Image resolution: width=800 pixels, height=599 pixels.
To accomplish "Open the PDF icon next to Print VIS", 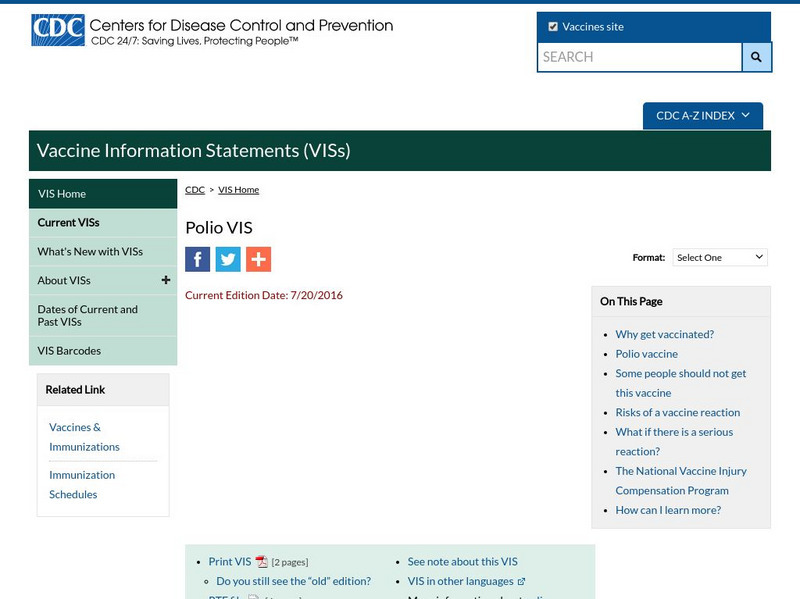I will click(x=260, y=561).
